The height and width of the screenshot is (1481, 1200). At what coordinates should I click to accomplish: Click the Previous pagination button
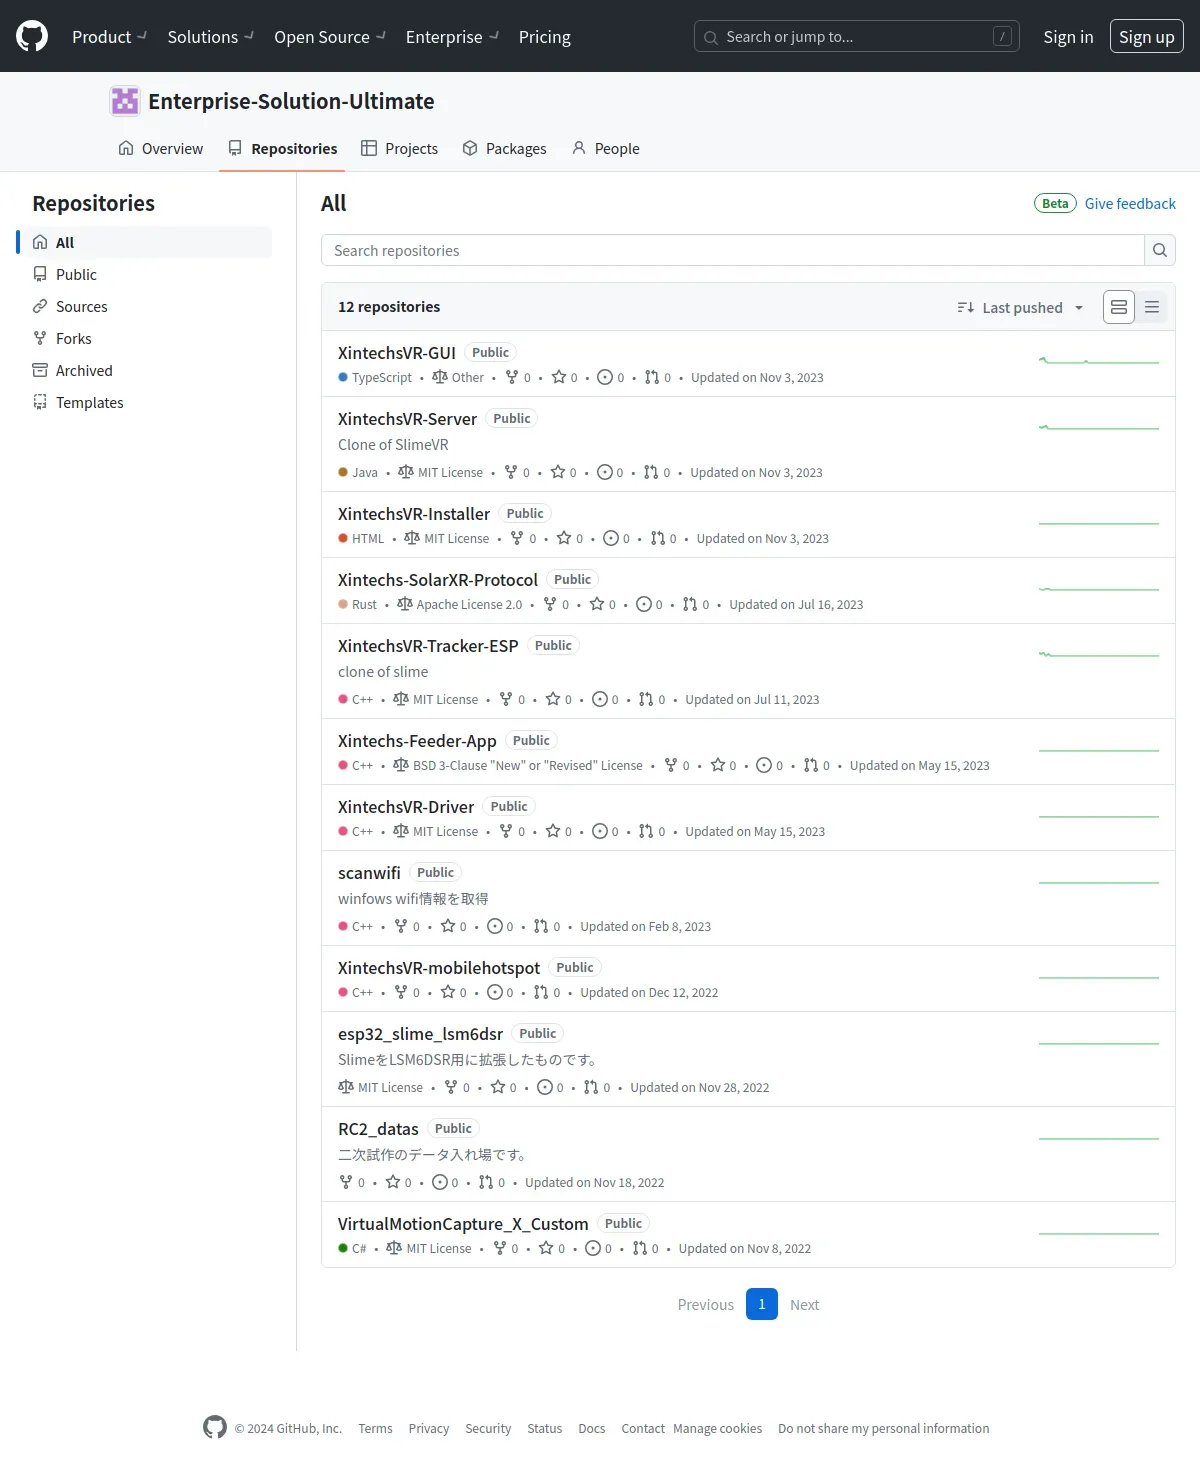click(x=705, y=1304)
